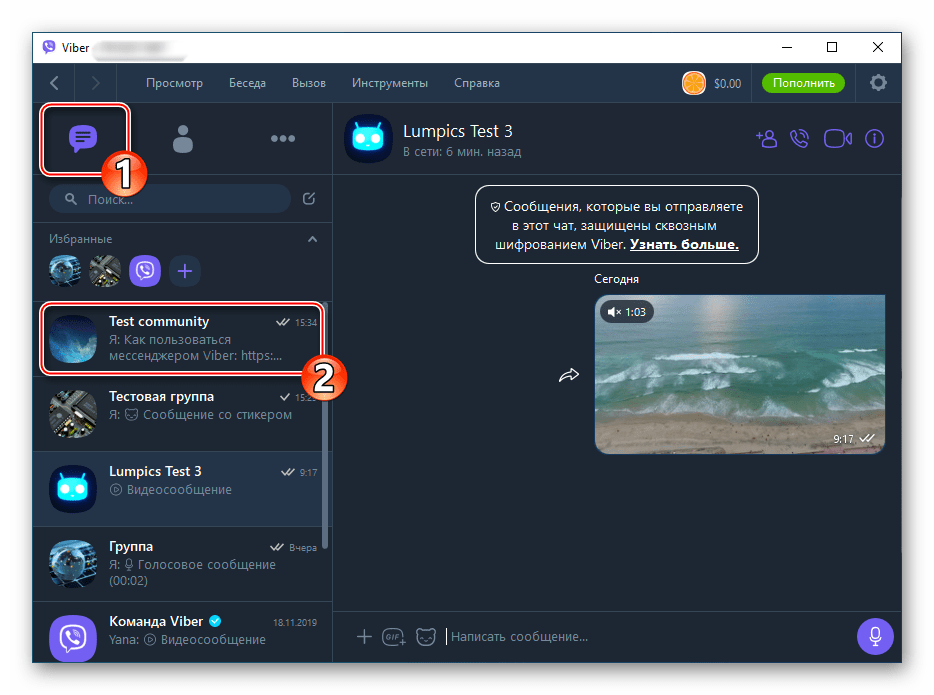Open the Беседа menu

[247, 83]
